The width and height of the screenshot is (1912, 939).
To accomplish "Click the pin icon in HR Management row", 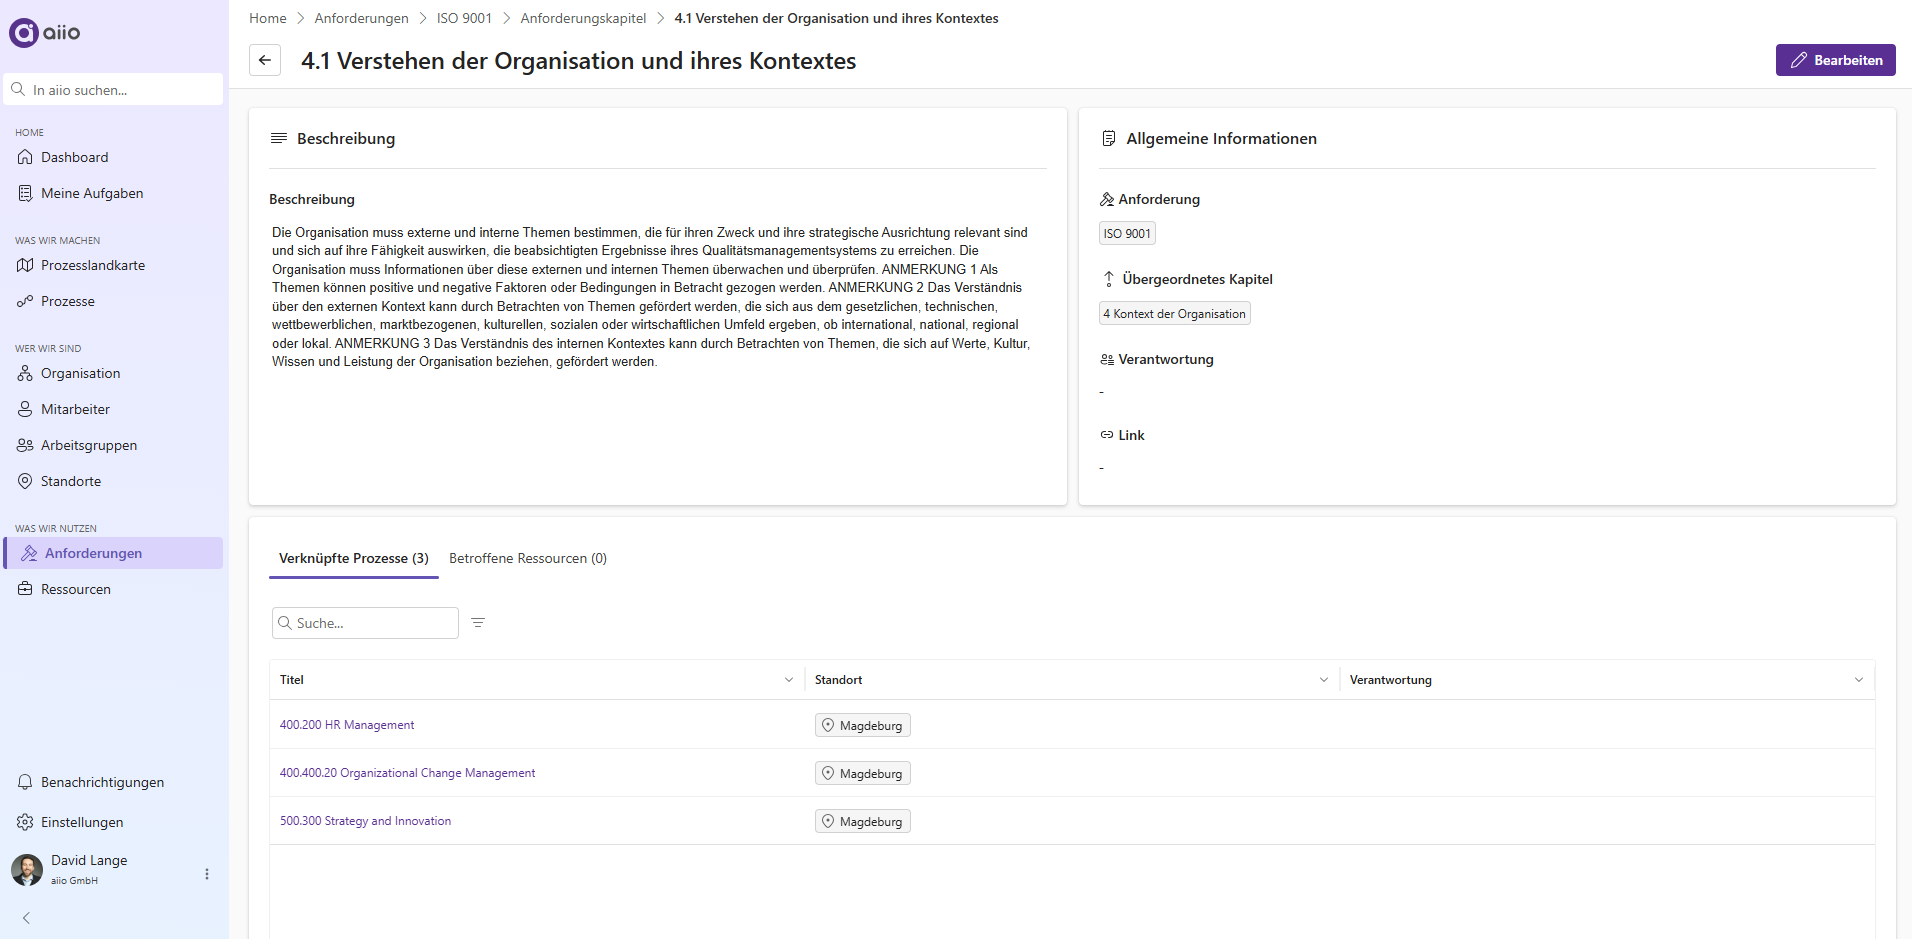I will tap(828, 725).
